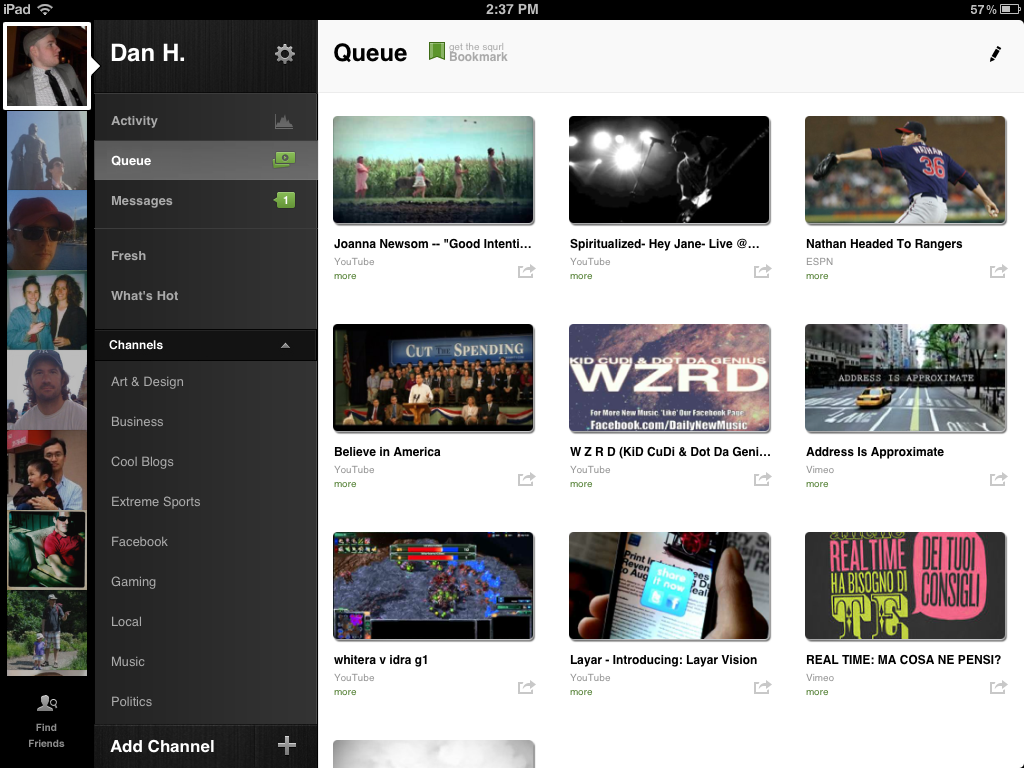Image resolution: width=1024 pixels, height=768 pixels.
Task: Open the Business channel
Action: pyautogui.click(x=206, y=422)
